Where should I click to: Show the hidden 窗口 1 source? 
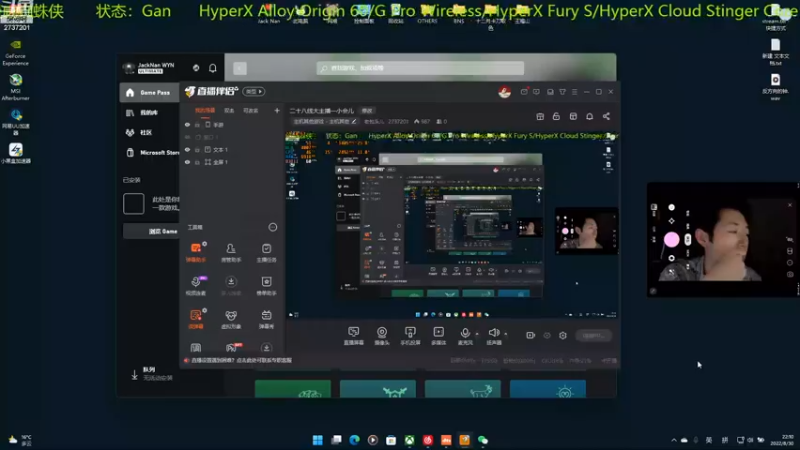187,137
